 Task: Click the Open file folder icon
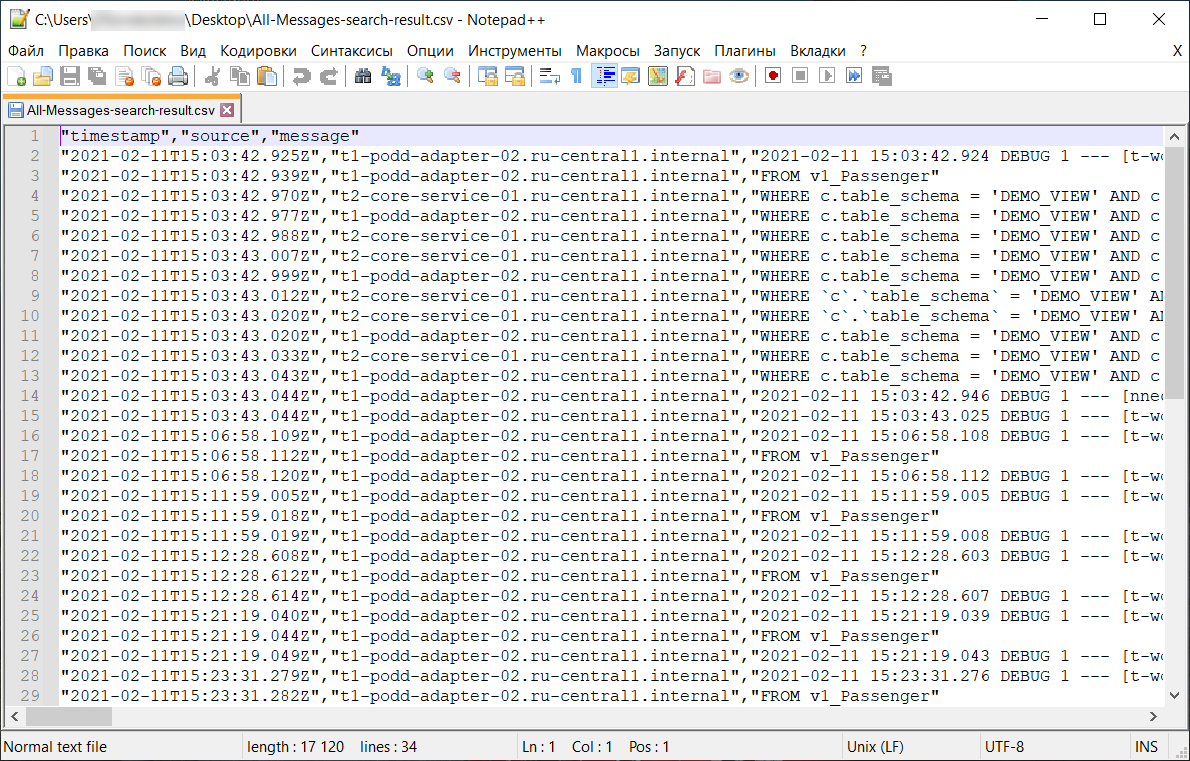(x=43, y=76)
